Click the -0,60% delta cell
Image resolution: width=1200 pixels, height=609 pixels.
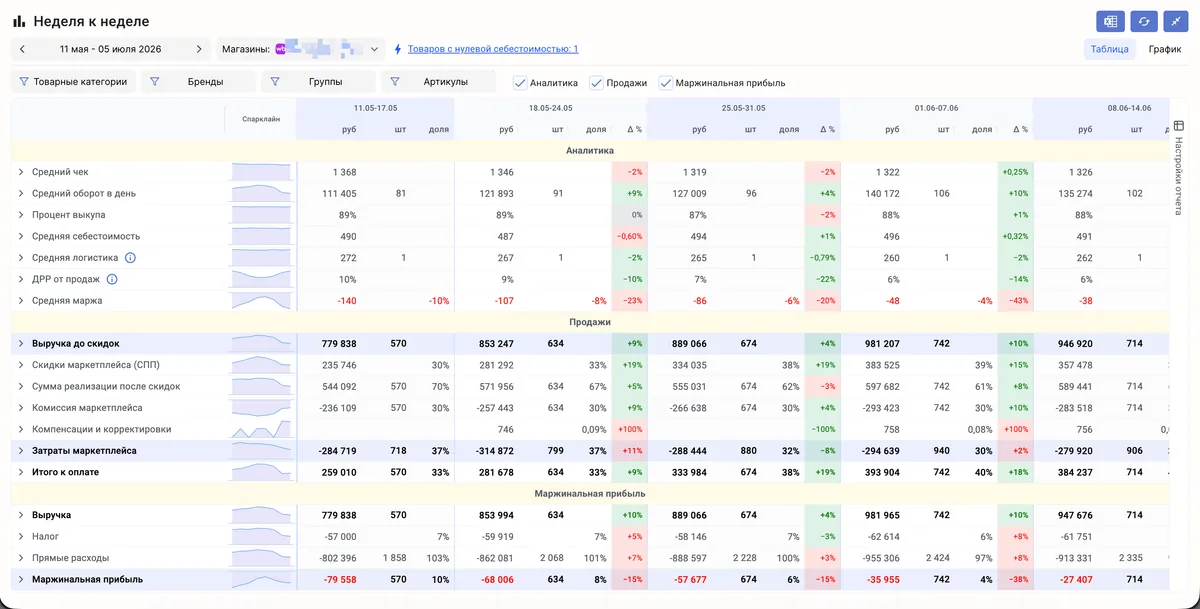[x=629, y=237]
